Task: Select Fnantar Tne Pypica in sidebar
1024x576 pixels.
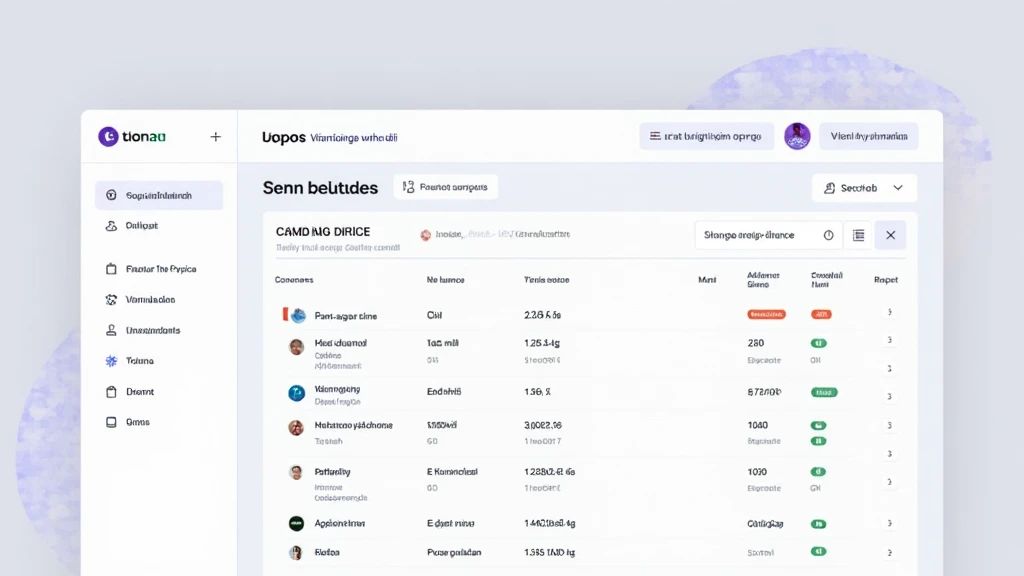Action: pyautogui.click(x=159, y=269)
